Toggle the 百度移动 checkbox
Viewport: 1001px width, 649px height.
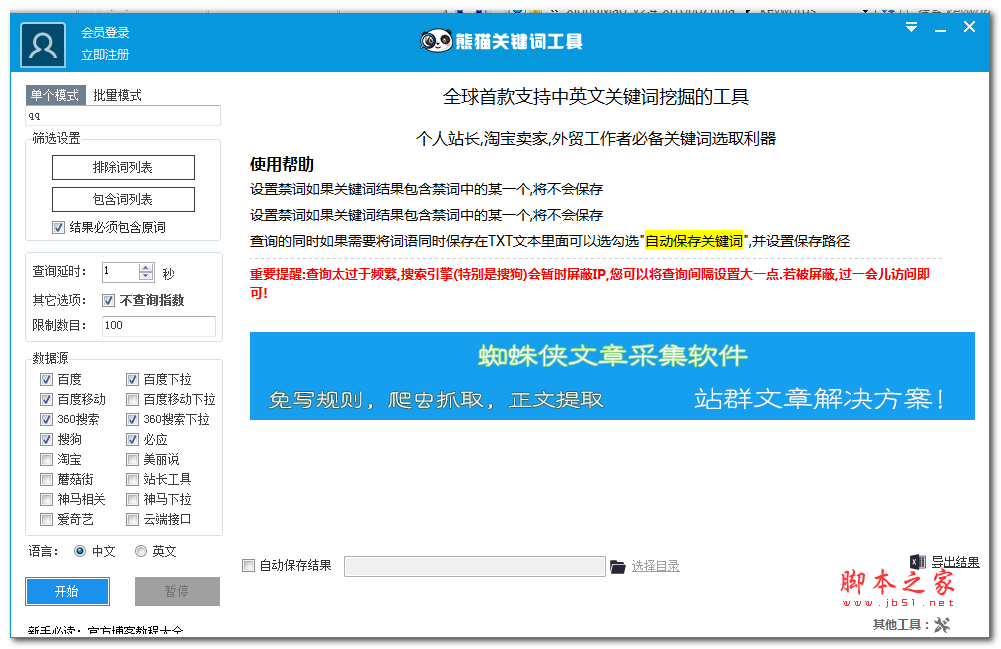46,399
